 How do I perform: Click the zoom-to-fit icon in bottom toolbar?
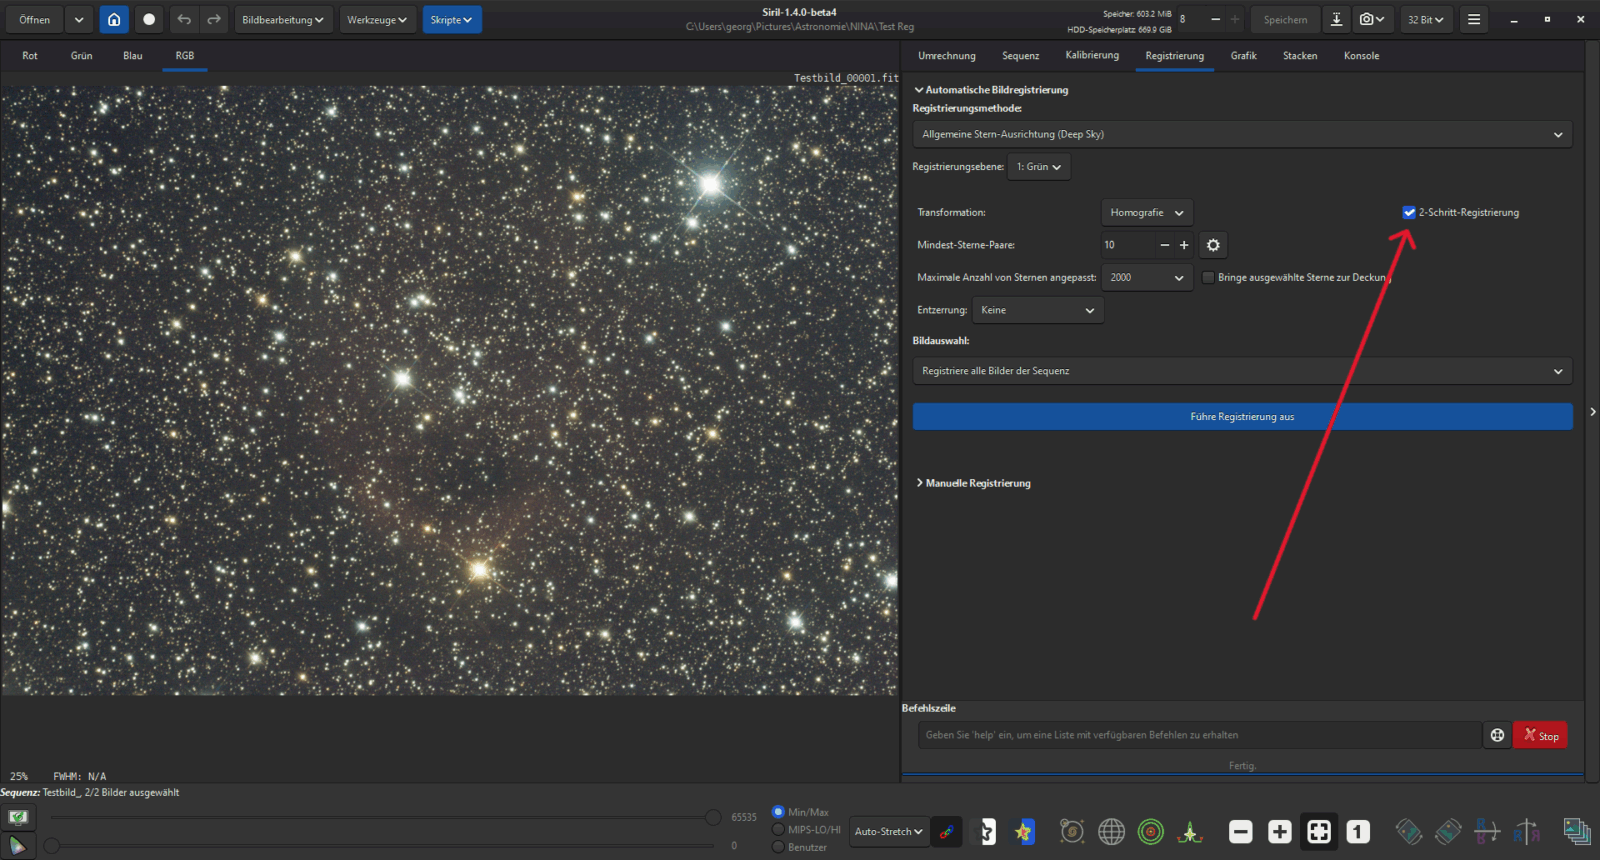[1319, 831]
